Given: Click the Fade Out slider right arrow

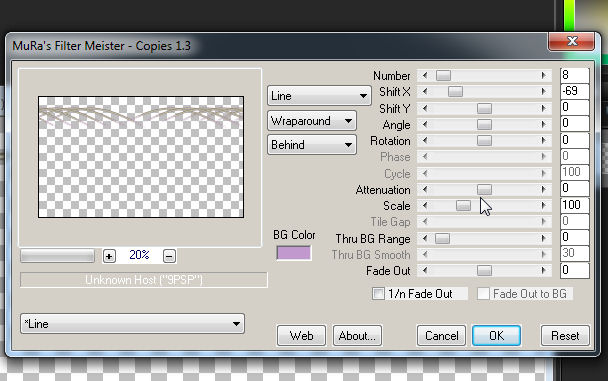Looking at the screenshot, I should 544,271.
